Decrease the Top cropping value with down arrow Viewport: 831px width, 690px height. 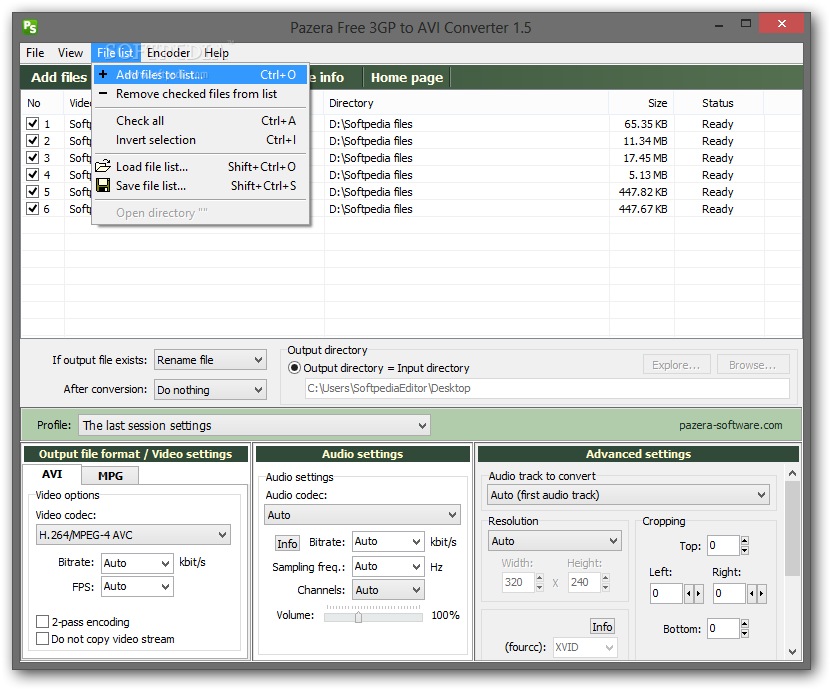745,550
